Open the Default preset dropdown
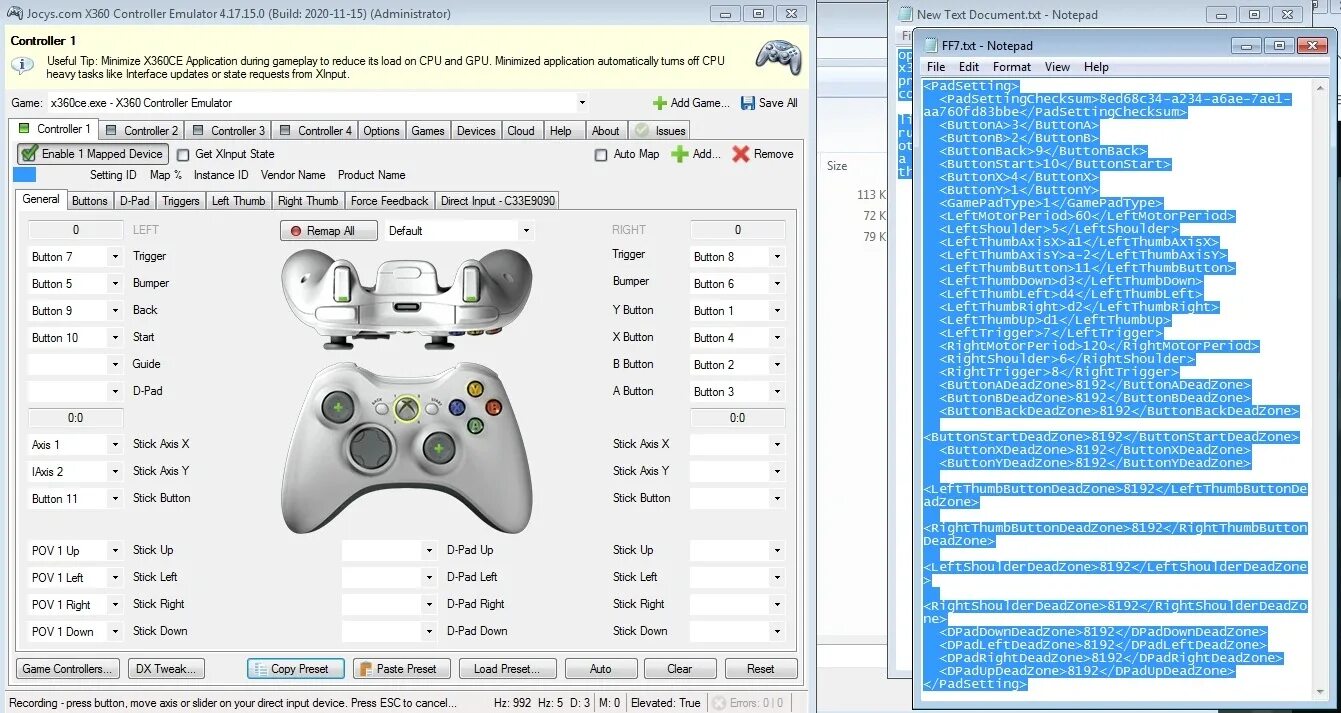Viewport: 1341px width, 713px height. pyautogui.click(x=526, y=231)
